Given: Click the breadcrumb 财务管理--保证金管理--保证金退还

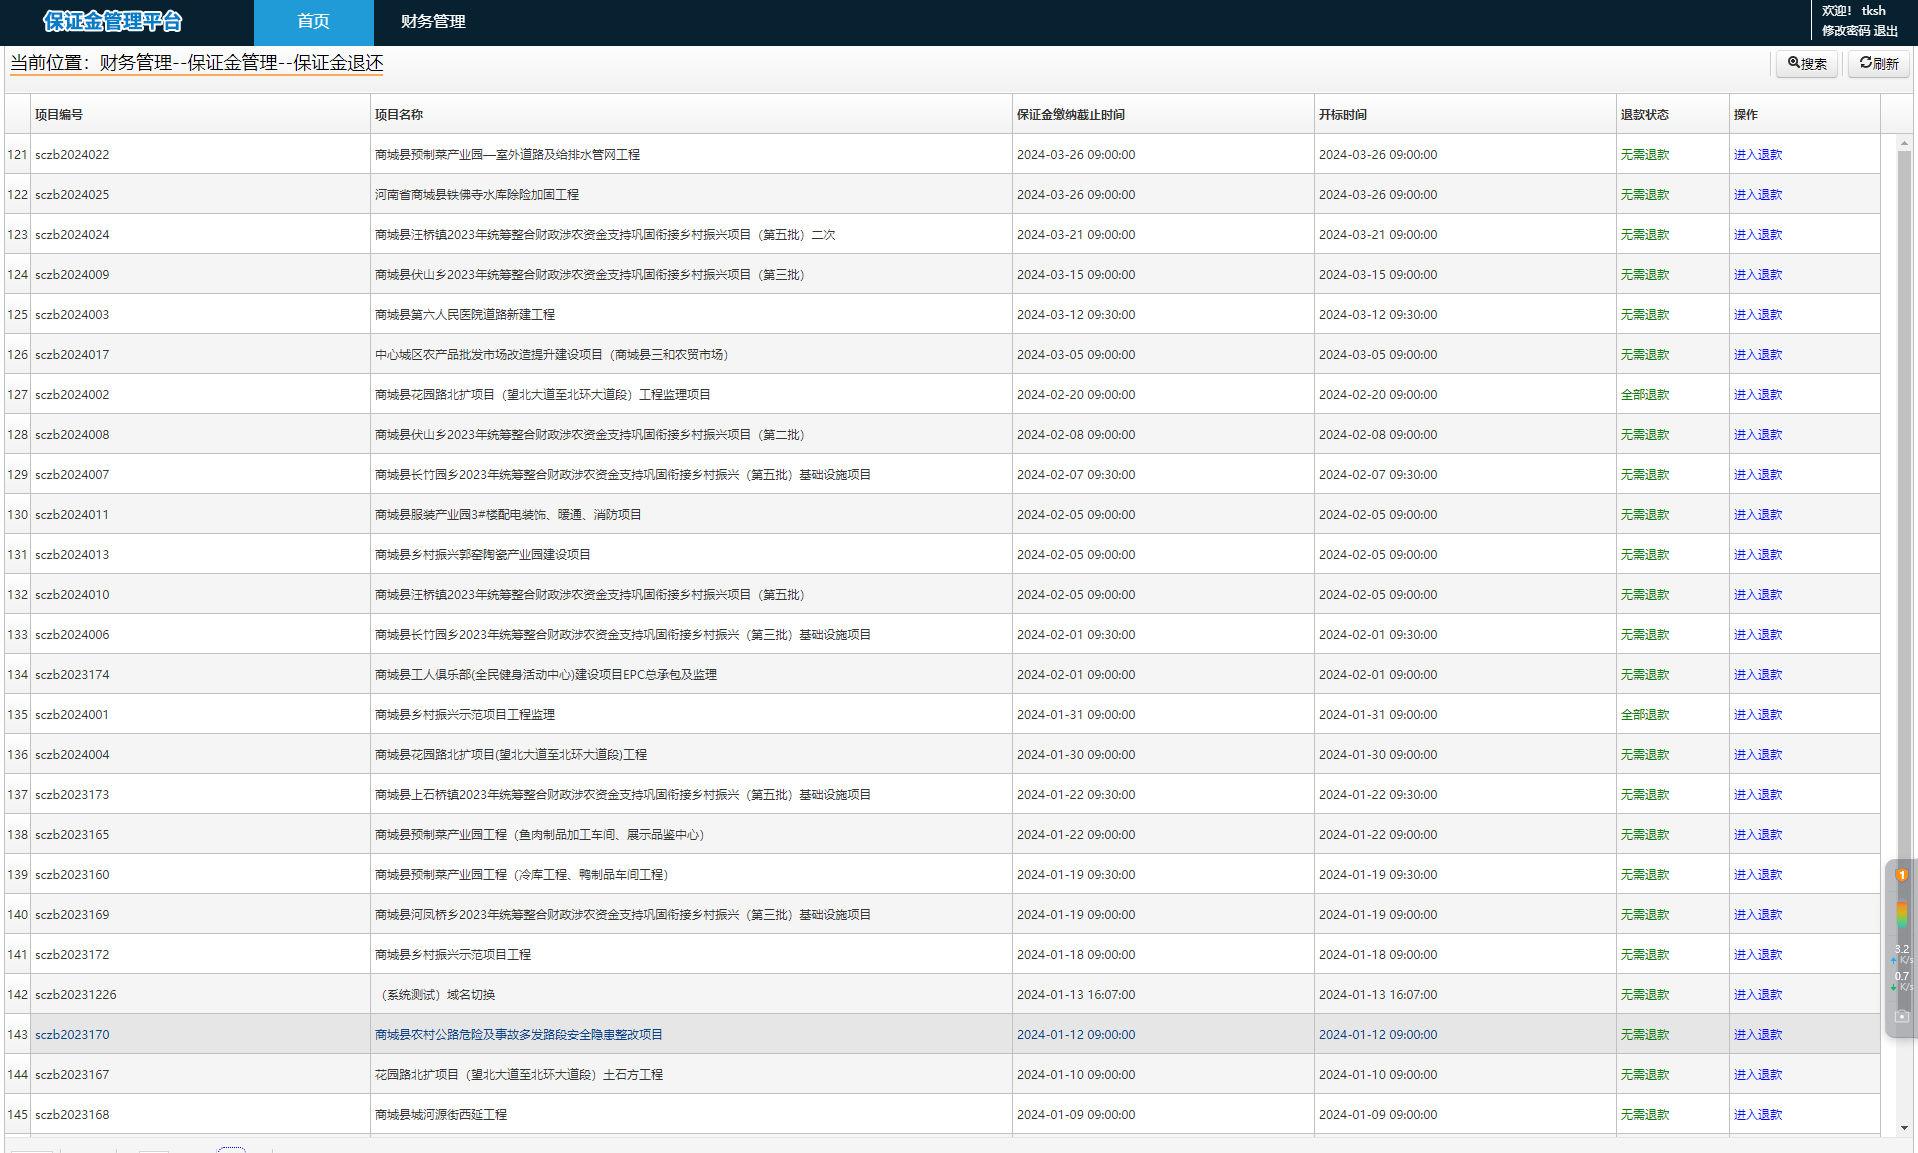Looking at the screenshot, I should point(241,63).
